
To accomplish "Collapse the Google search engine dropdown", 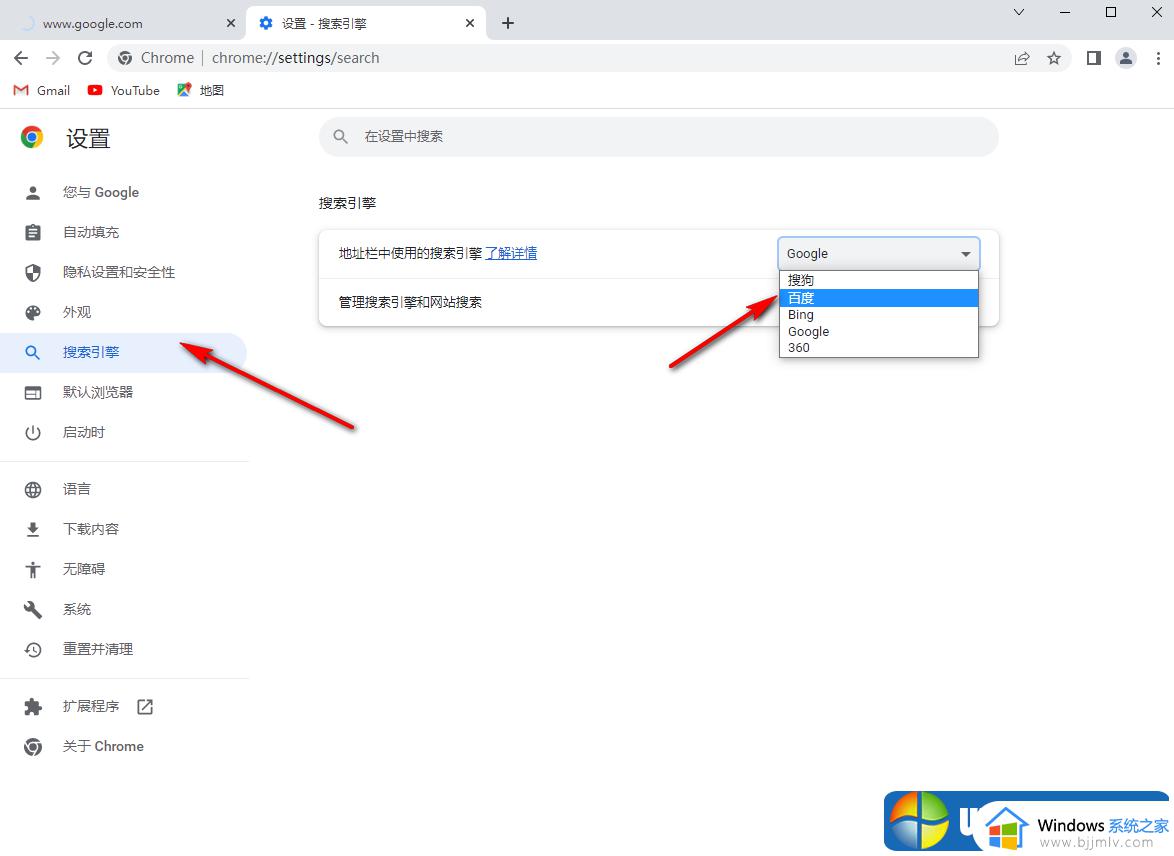I will click(x=878, y=254).
